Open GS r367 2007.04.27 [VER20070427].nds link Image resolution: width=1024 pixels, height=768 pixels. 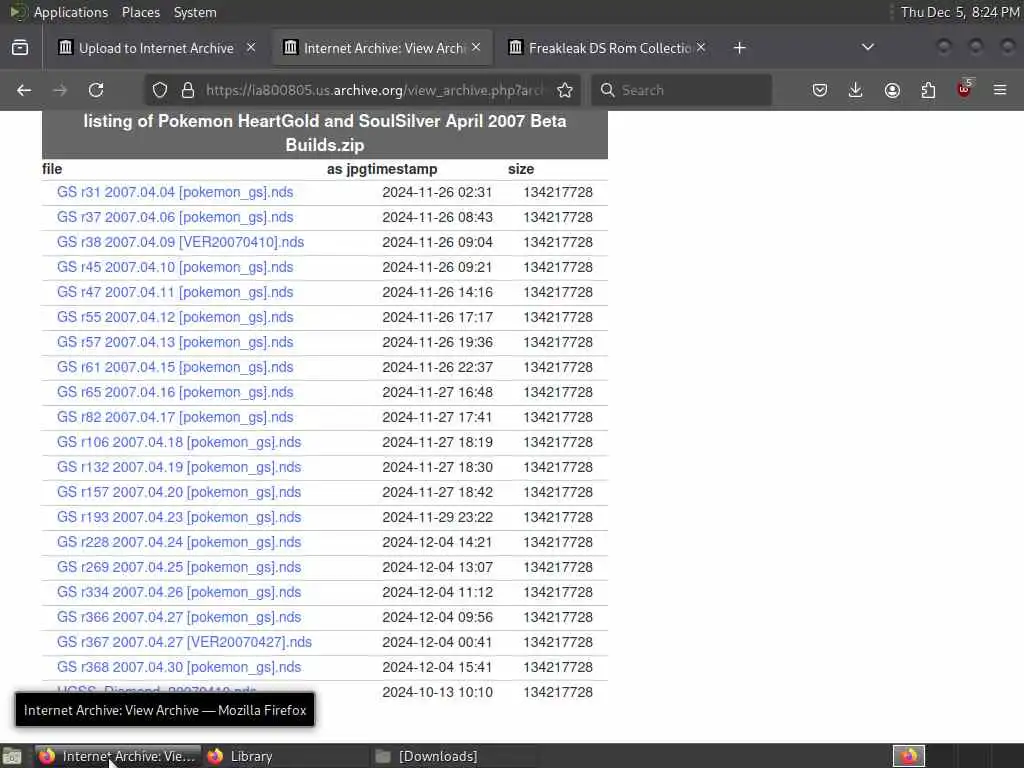point(184,642)
